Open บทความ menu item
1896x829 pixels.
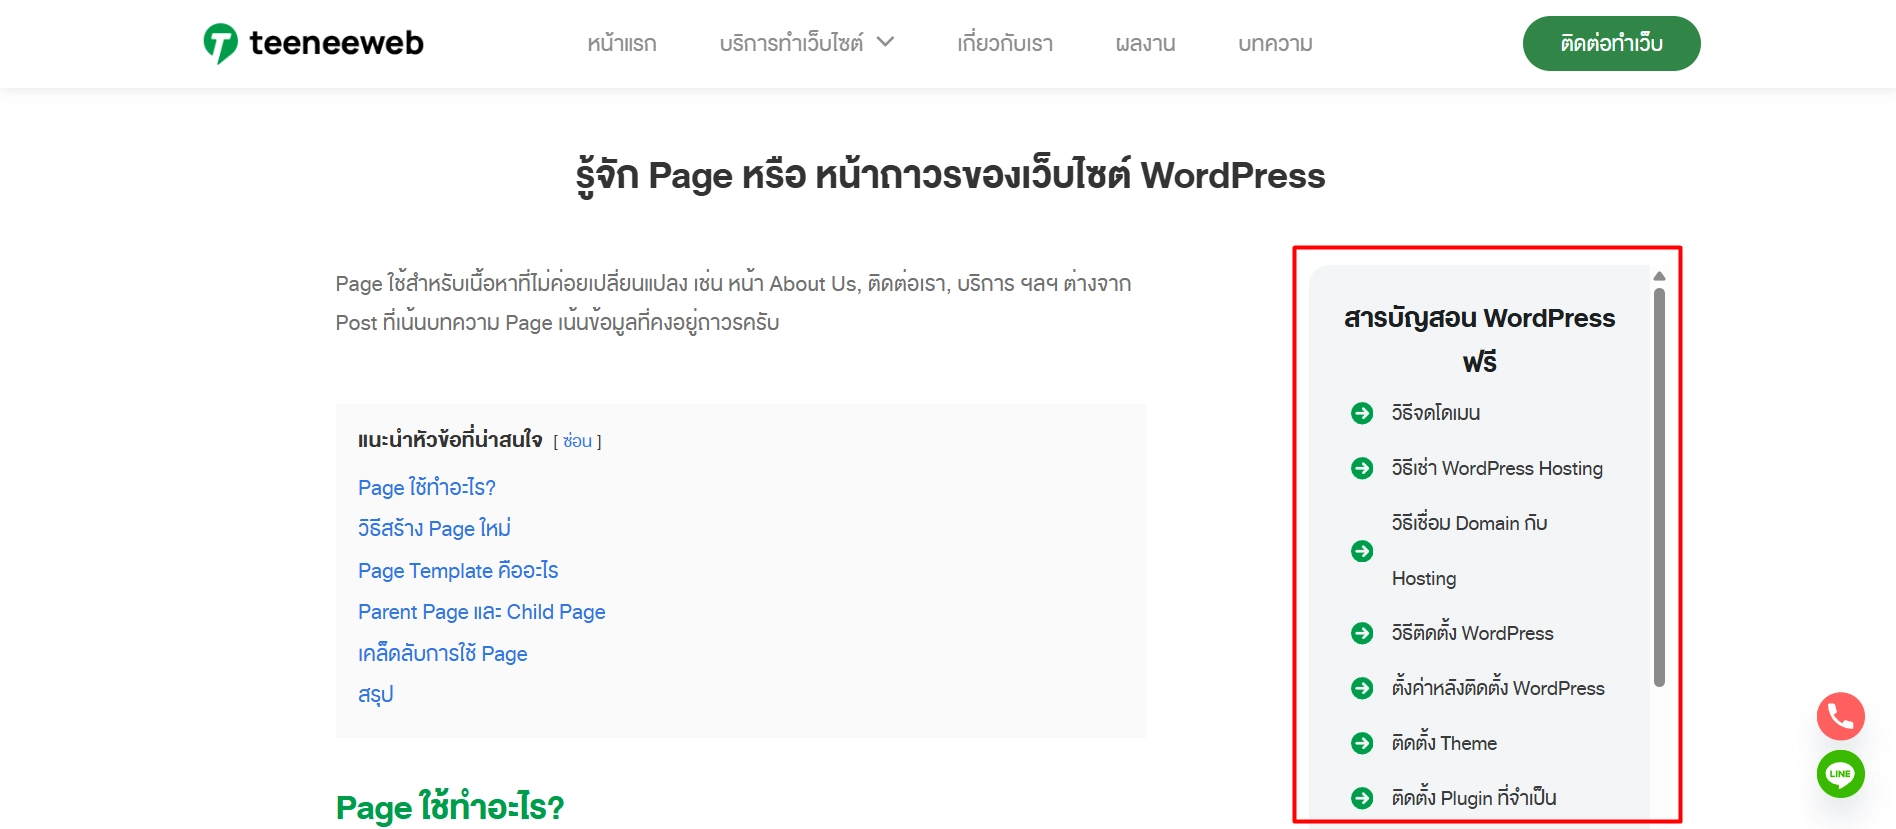(1275, 44)
